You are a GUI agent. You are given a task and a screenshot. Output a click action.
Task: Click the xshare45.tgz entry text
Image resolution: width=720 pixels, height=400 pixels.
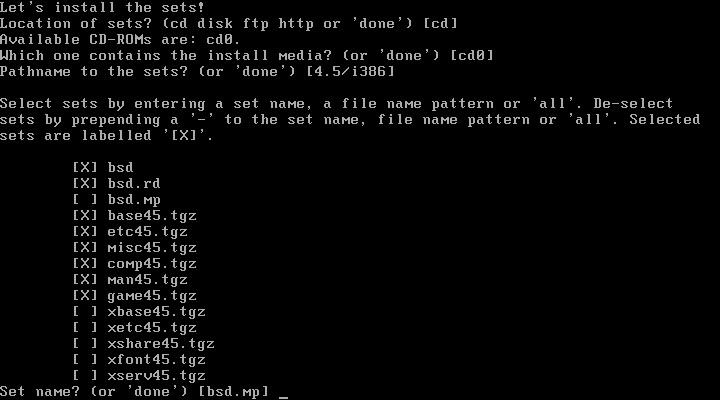161,344
